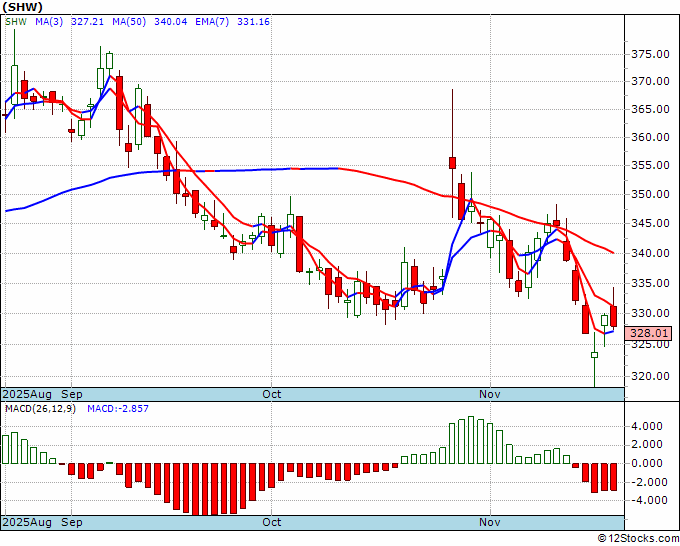
Task: Click the tallest green MACD histogram bar
Action: pyautogui.click(x=471, y=440)
